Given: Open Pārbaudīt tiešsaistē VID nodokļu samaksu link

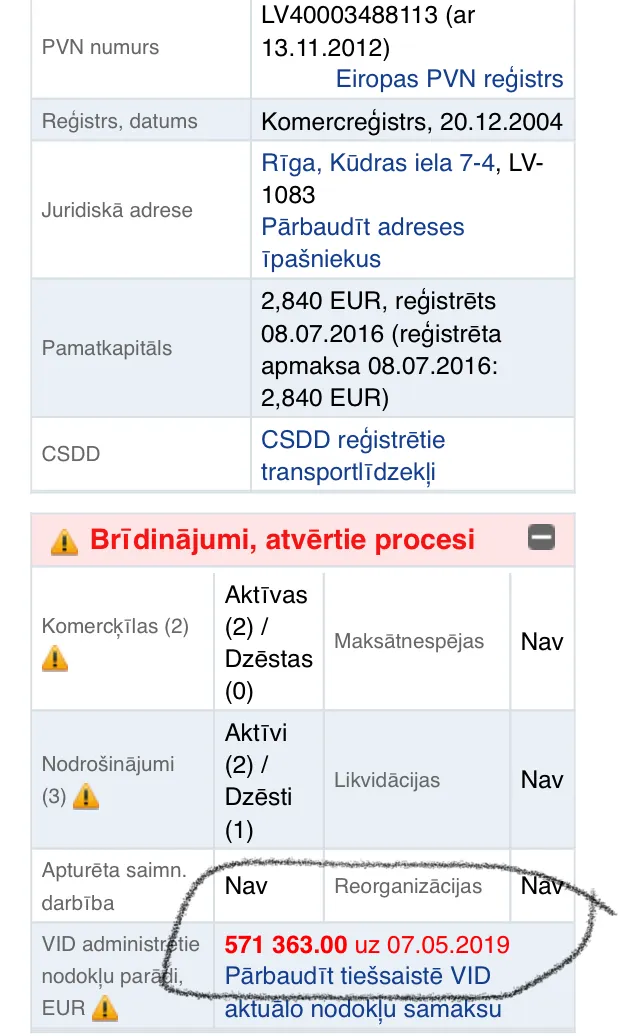Looking at the screenshot, I should (x=363, y=992).
